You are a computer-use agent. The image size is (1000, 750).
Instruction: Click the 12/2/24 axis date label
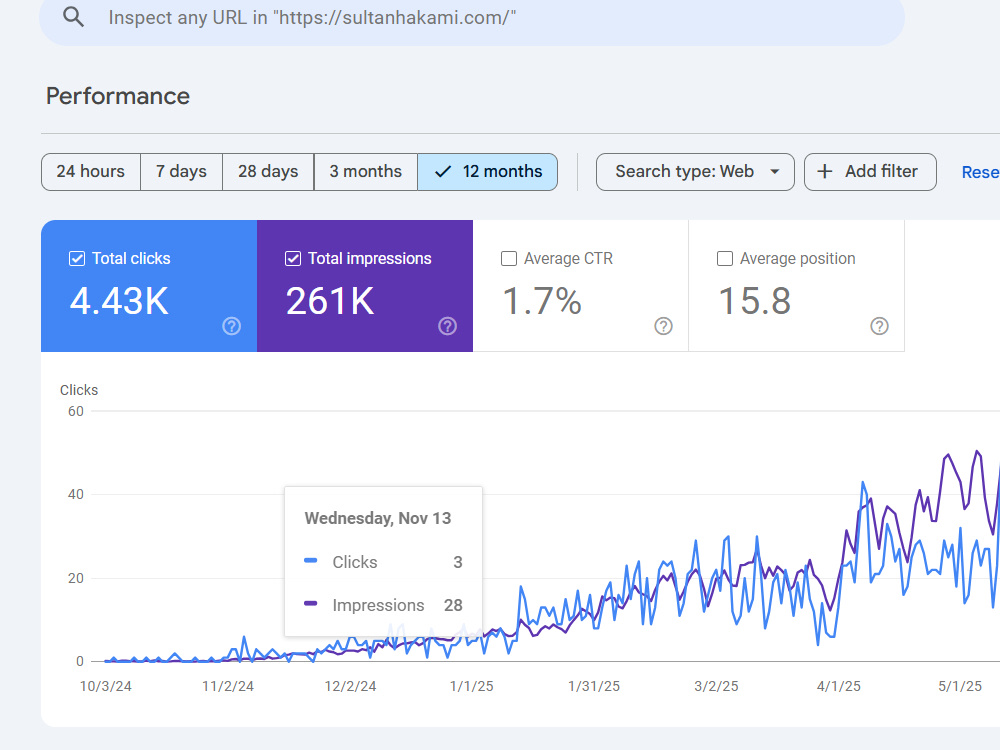tap(350, 686)
